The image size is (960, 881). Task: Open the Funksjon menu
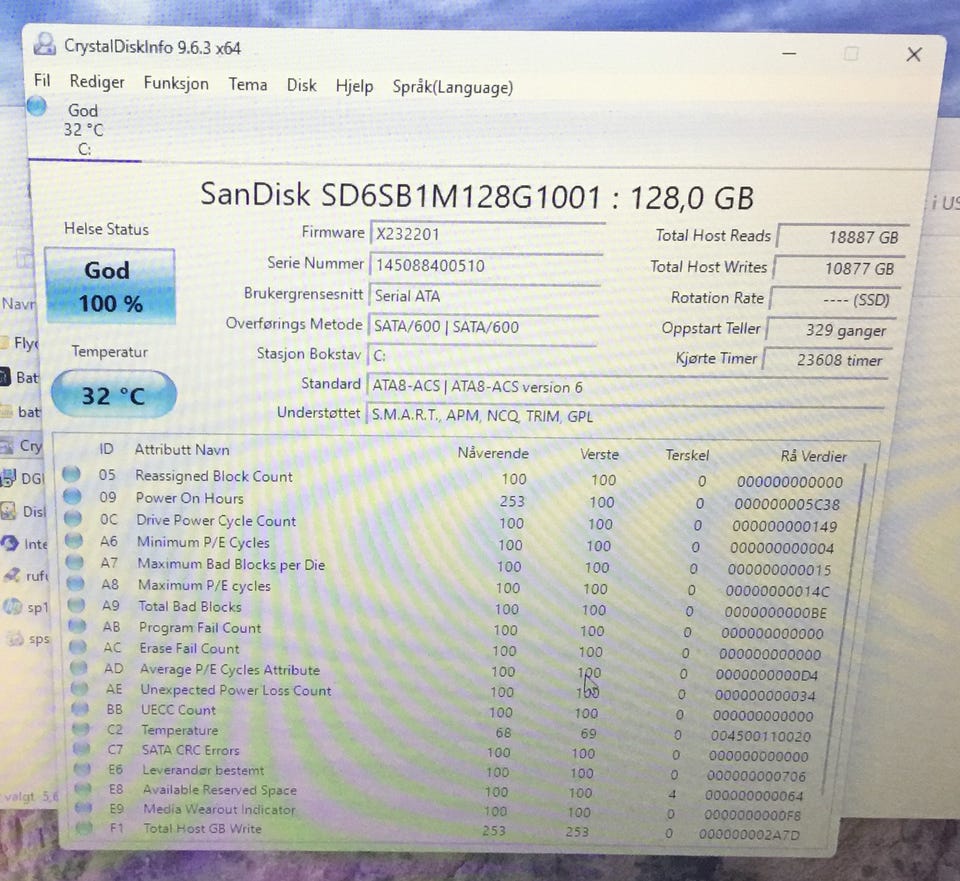click(x=176, y=83)
